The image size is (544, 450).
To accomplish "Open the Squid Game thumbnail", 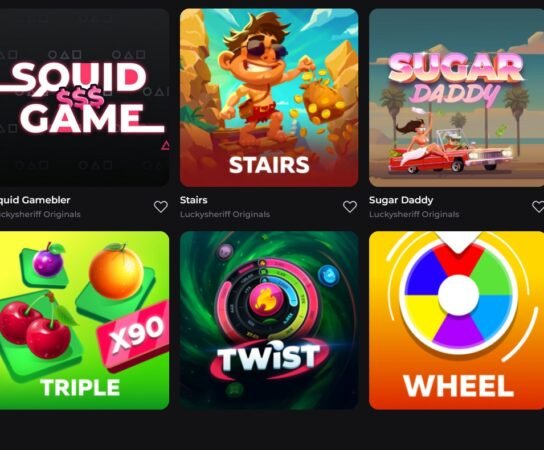I will click(x=84, y=97).
